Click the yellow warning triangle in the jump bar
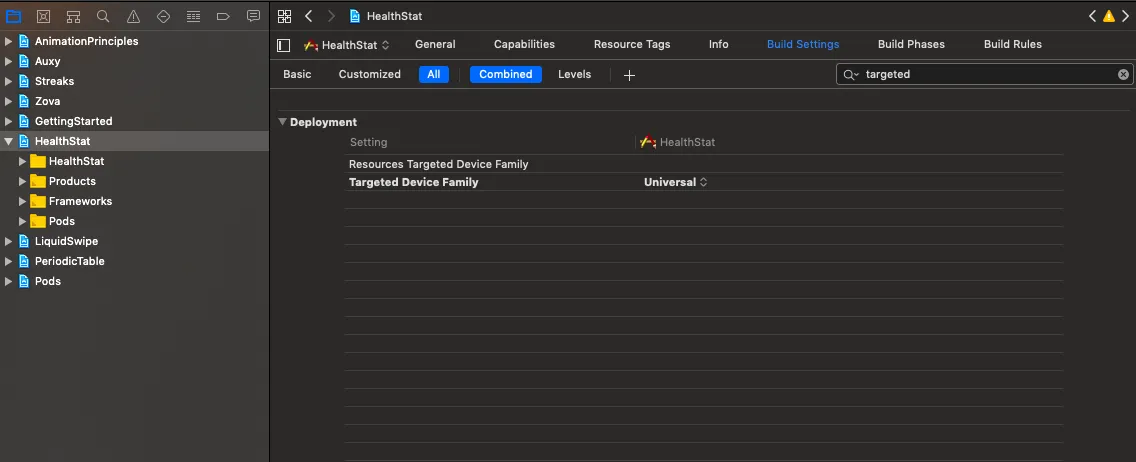Viewport: 1136px width, 462px height. point(1108,16)
